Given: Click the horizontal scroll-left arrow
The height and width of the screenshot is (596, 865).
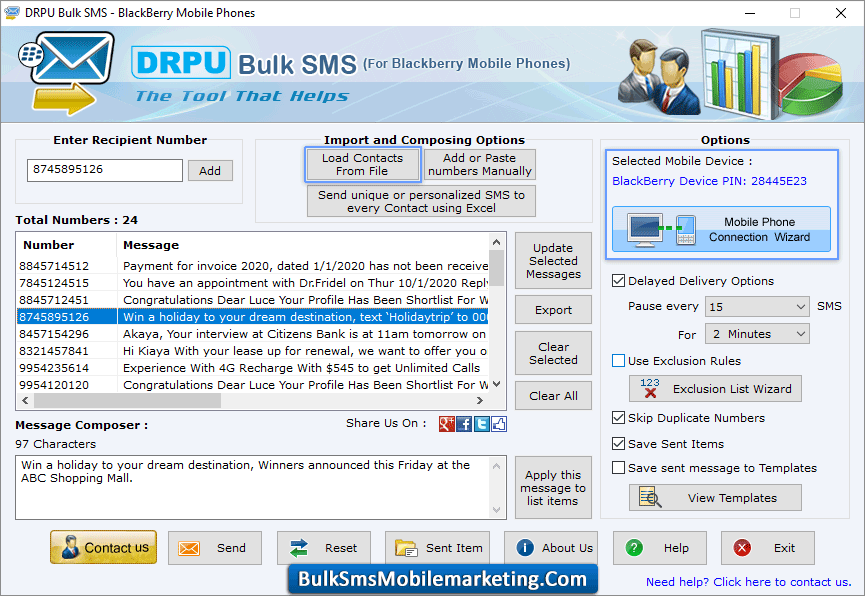Looking at the screenshot, I should pos(25,401).
